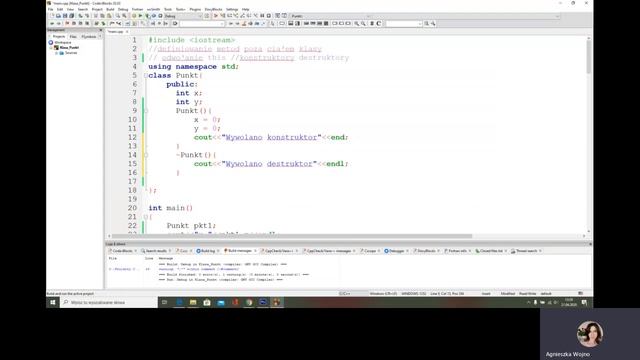Redo the edit via toolbar icon

tap(87, 16)
